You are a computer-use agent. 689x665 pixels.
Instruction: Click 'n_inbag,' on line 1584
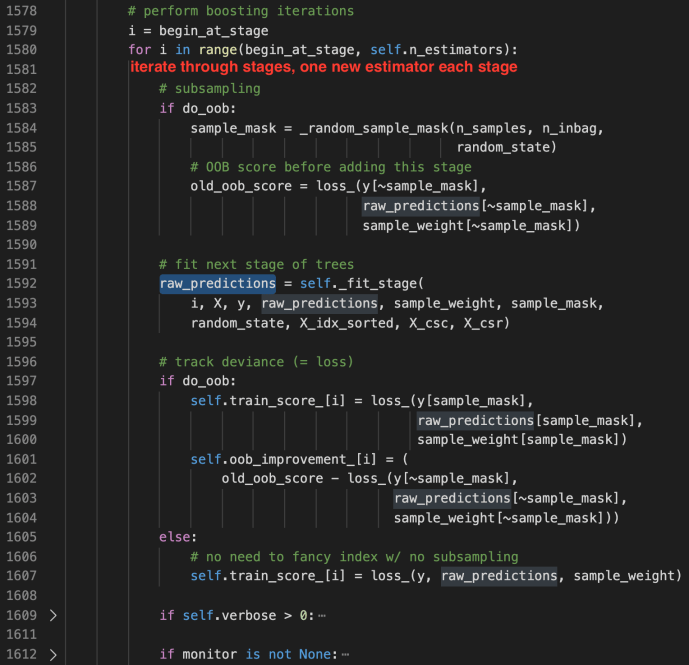pyautogui.click(x=573, y=128)
